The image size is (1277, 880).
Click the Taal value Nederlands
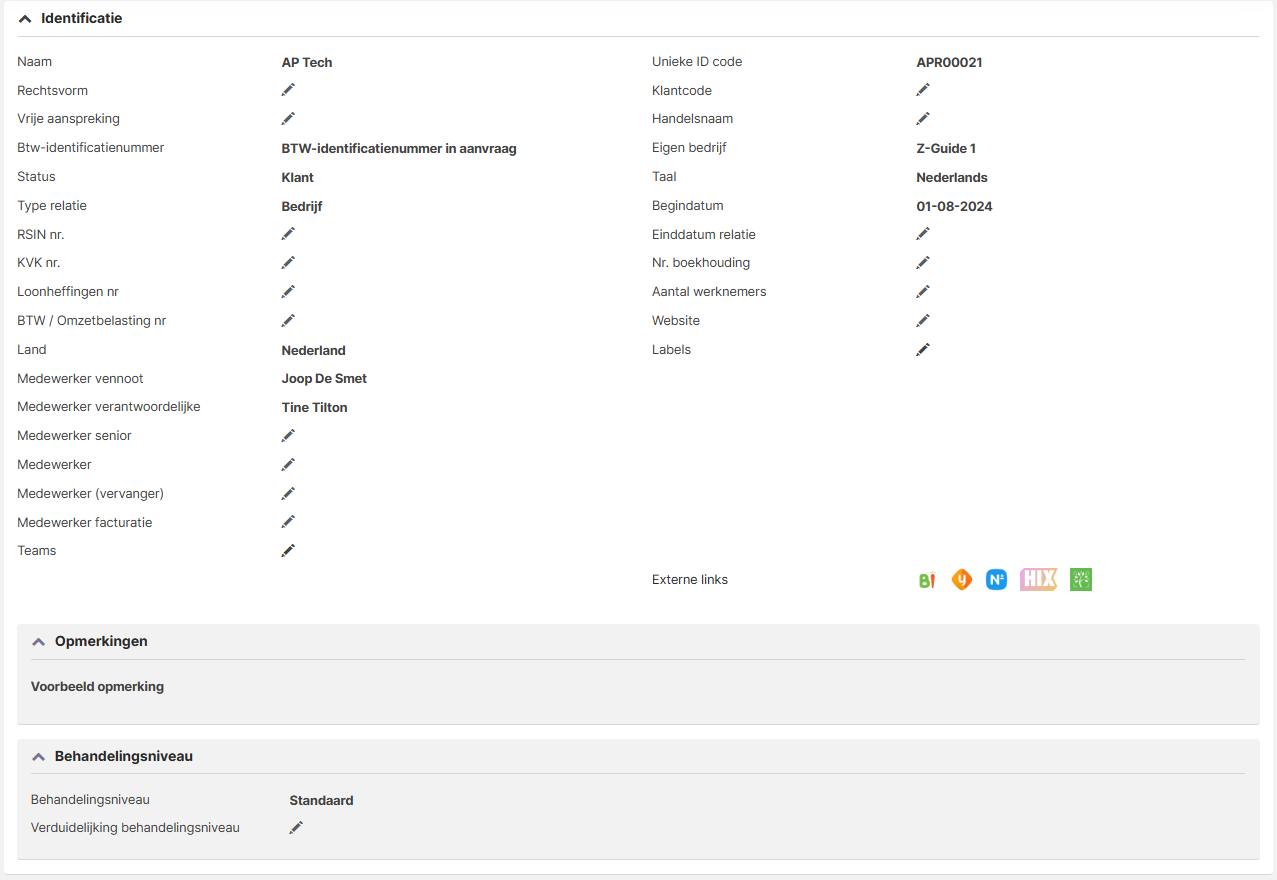click(x=952, y=178)
